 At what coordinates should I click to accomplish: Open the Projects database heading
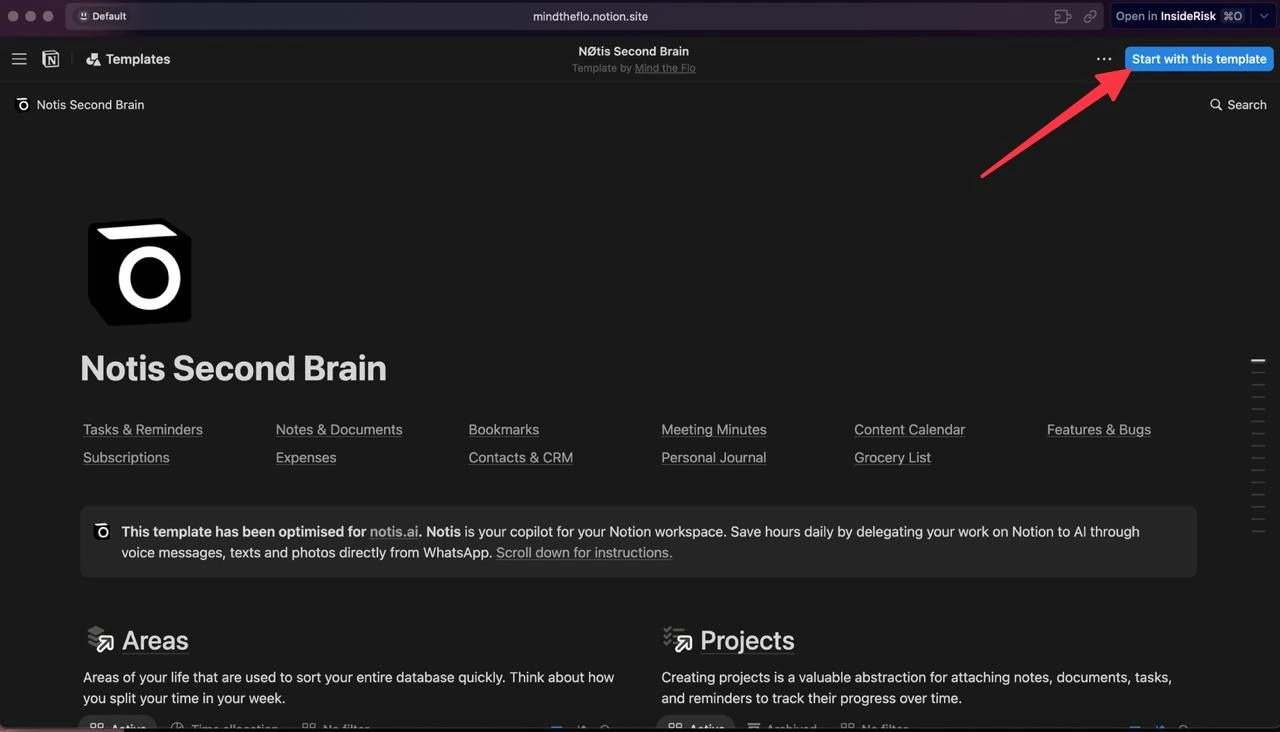(x=747, y=640)
